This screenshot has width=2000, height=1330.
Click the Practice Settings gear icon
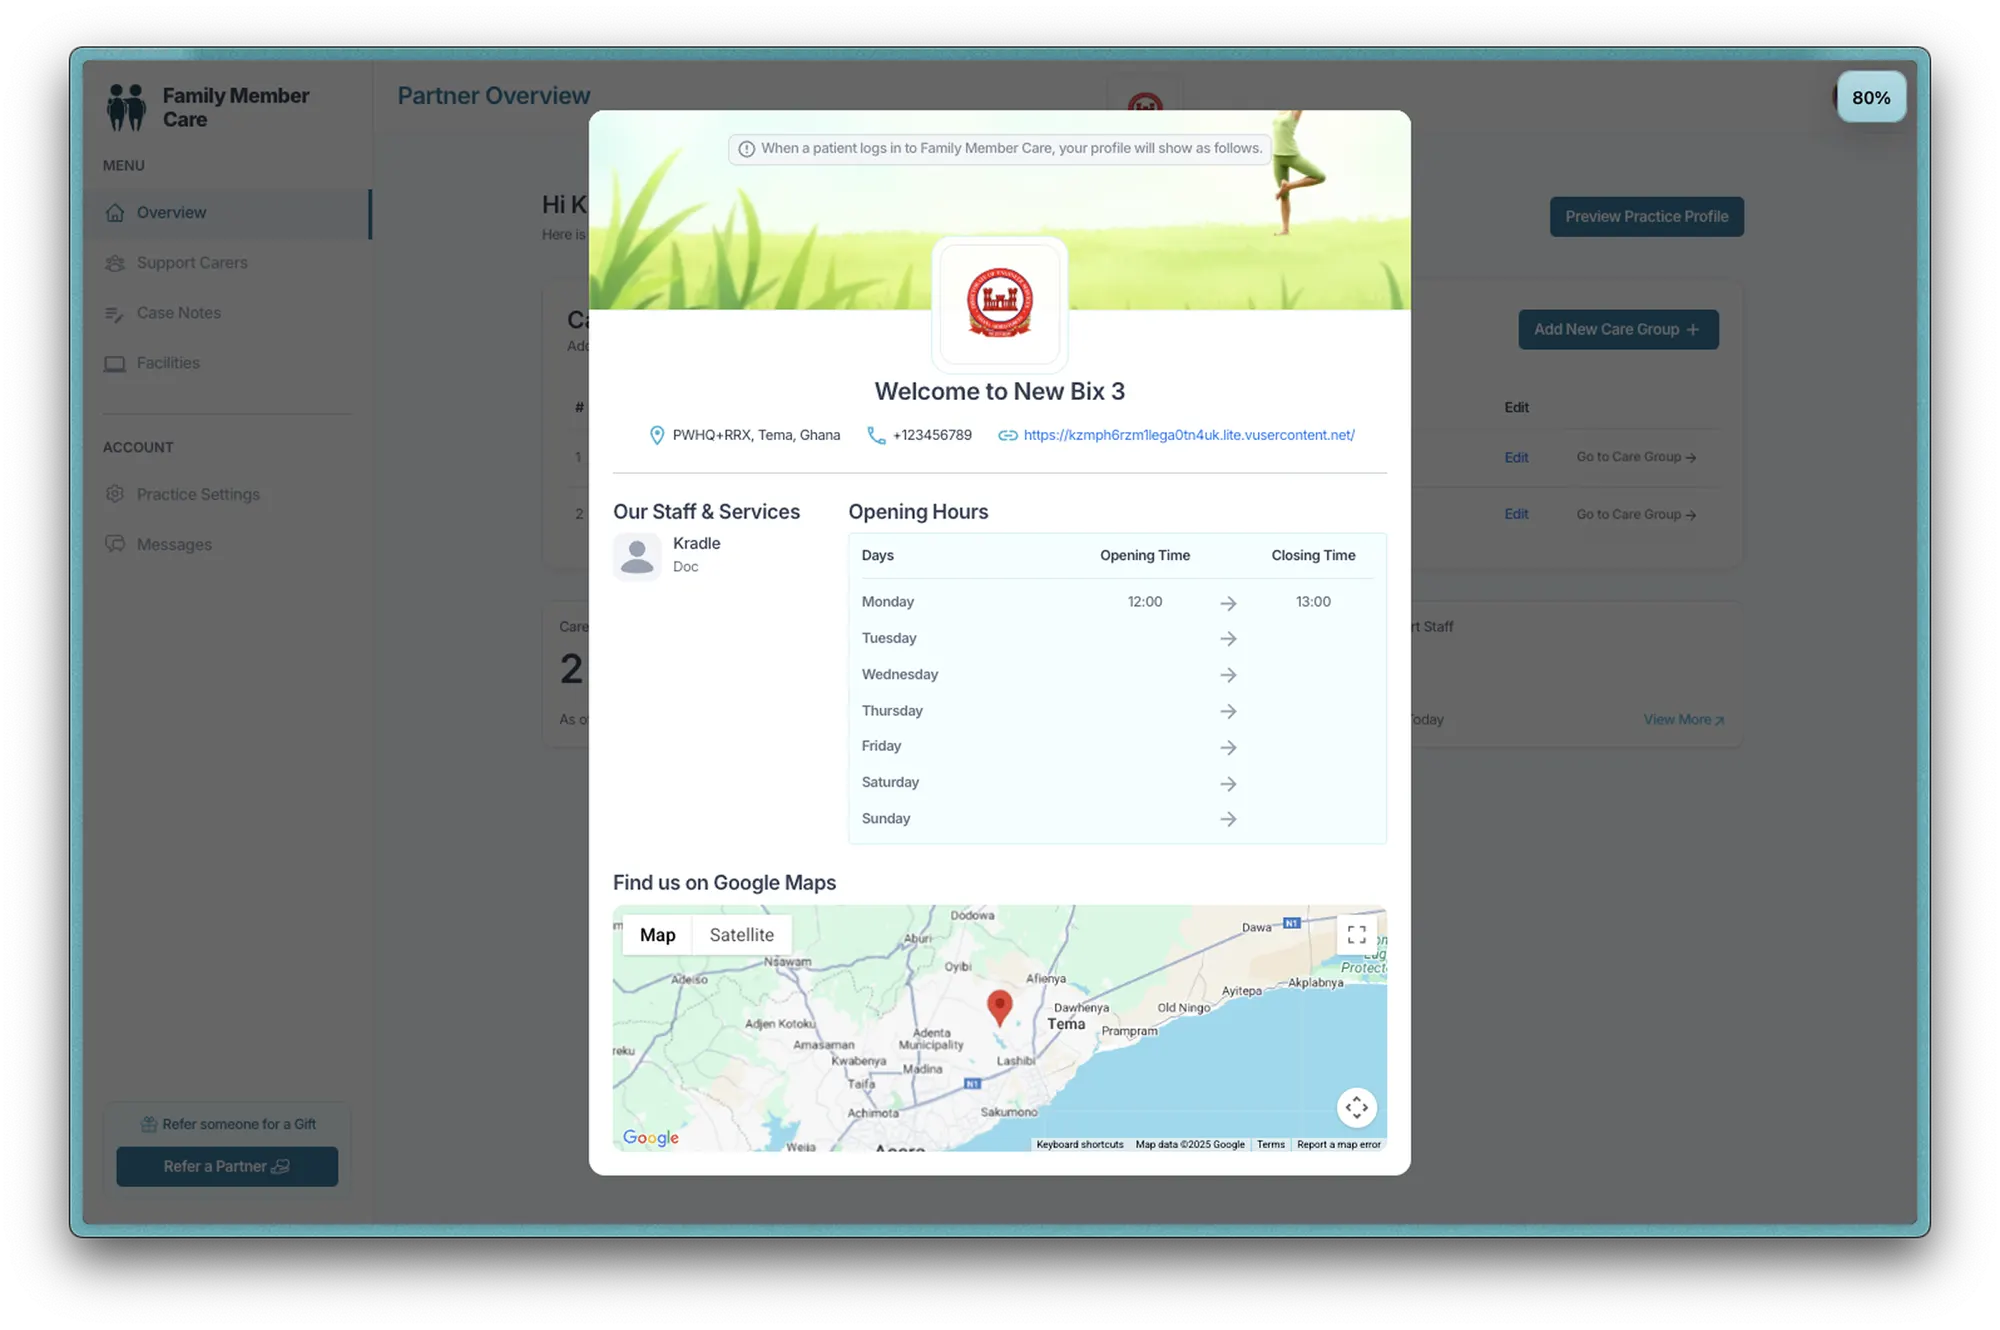pos(115,494)
